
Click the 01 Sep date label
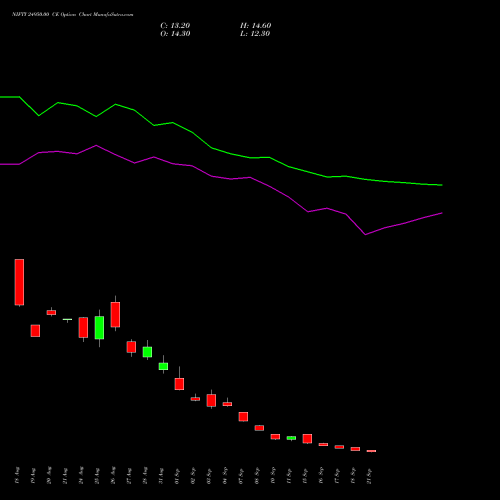point(177,475)
